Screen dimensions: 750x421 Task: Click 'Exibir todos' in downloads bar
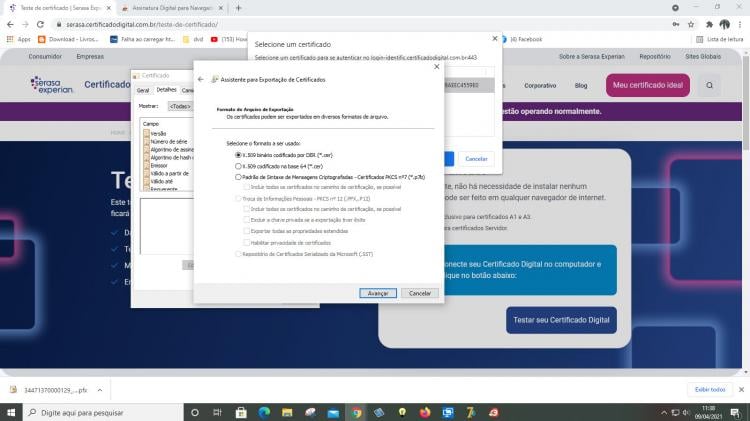tap(710, 390)
